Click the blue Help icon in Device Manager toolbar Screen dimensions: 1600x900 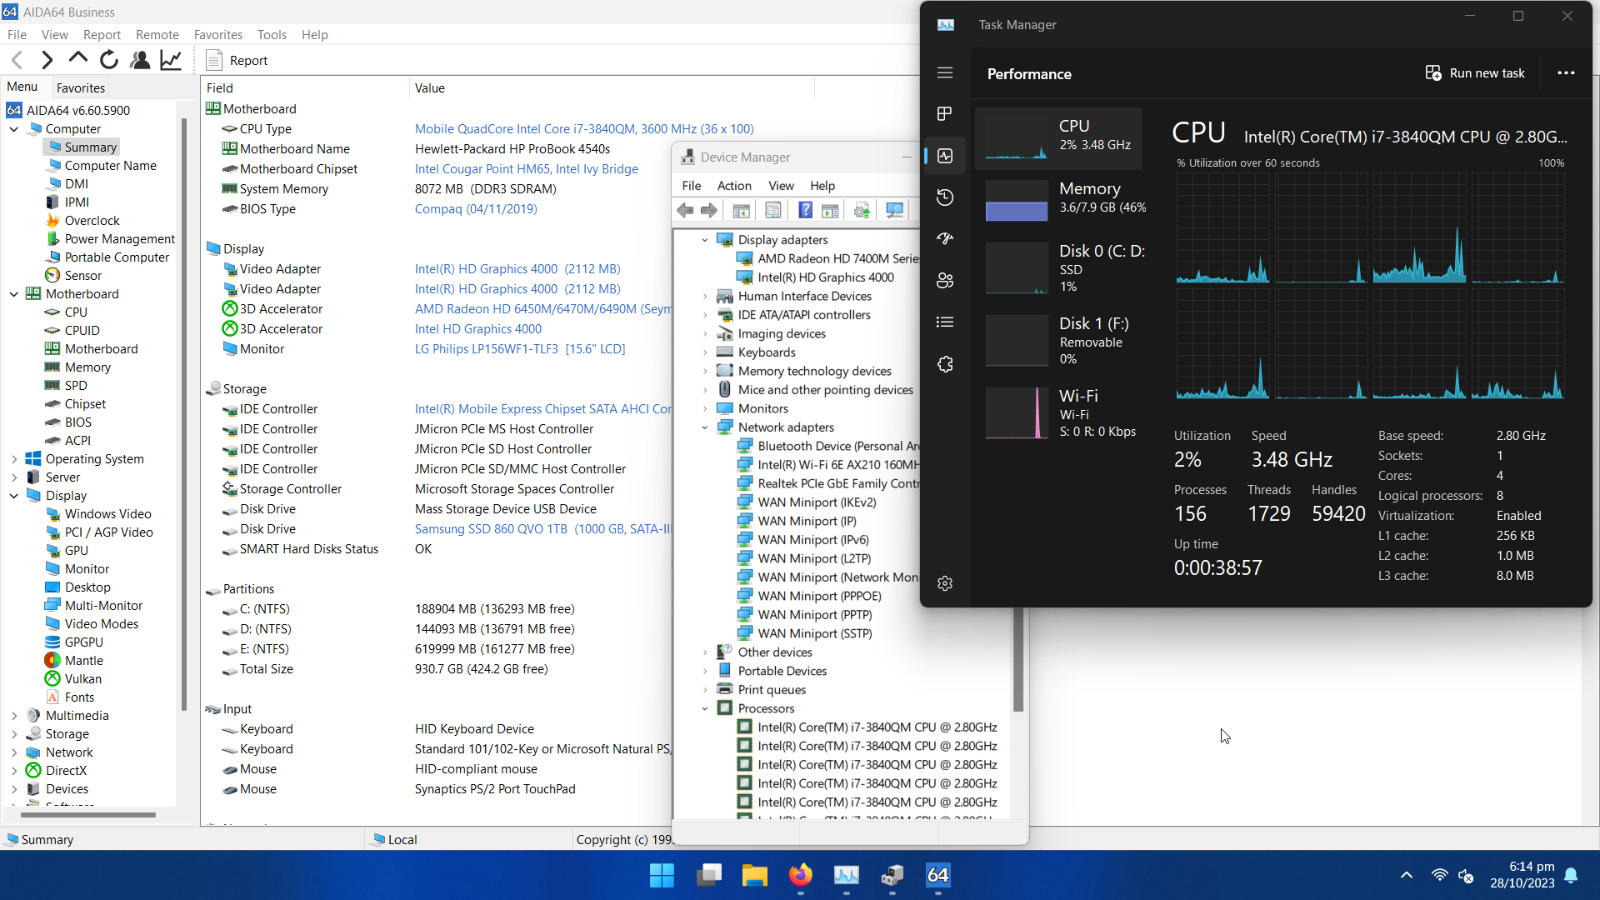805,210
